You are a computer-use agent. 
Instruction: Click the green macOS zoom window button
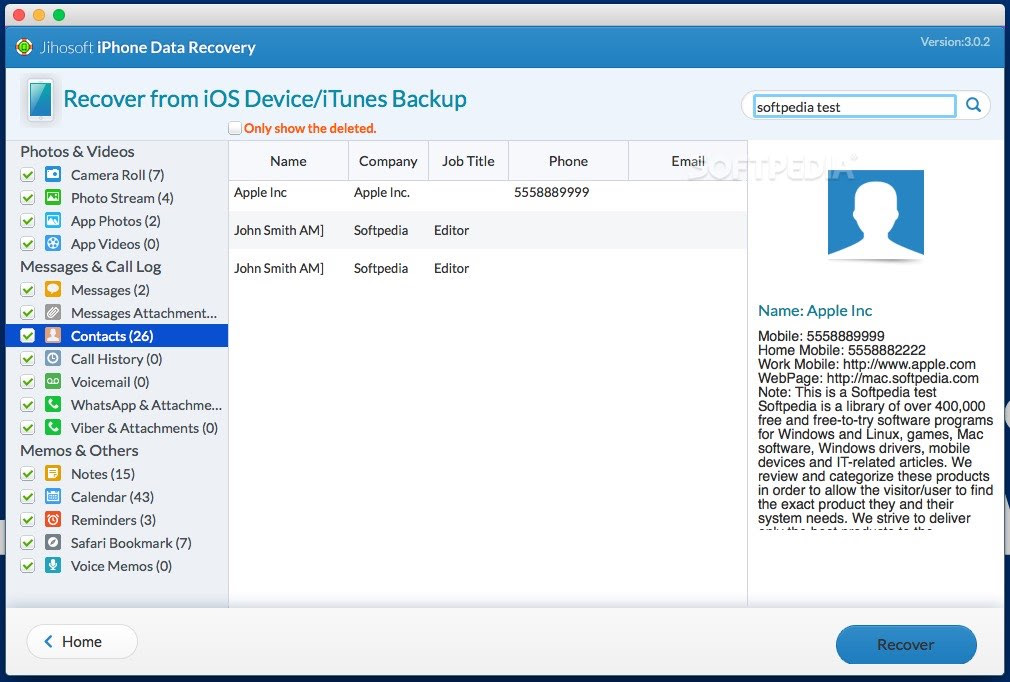59,15
